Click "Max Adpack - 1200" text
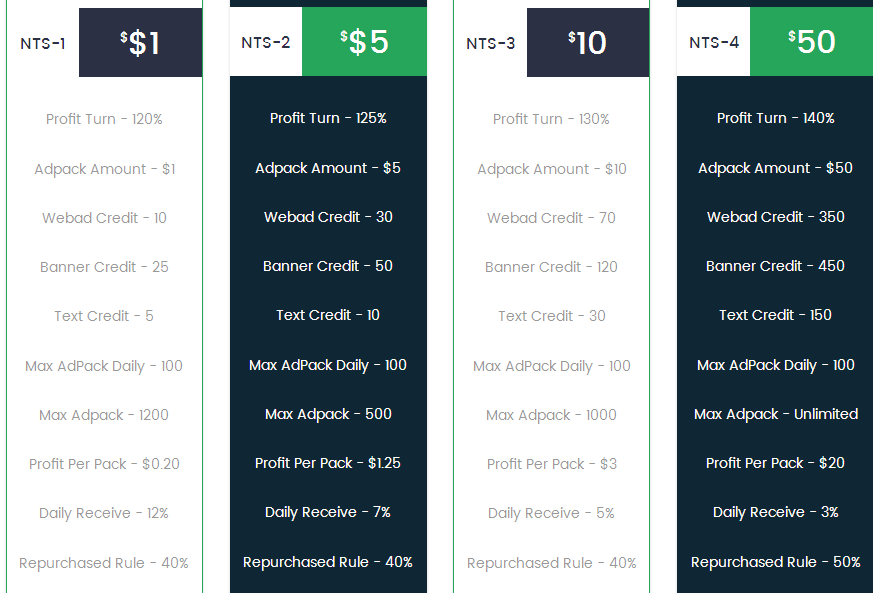 (104, 415)
